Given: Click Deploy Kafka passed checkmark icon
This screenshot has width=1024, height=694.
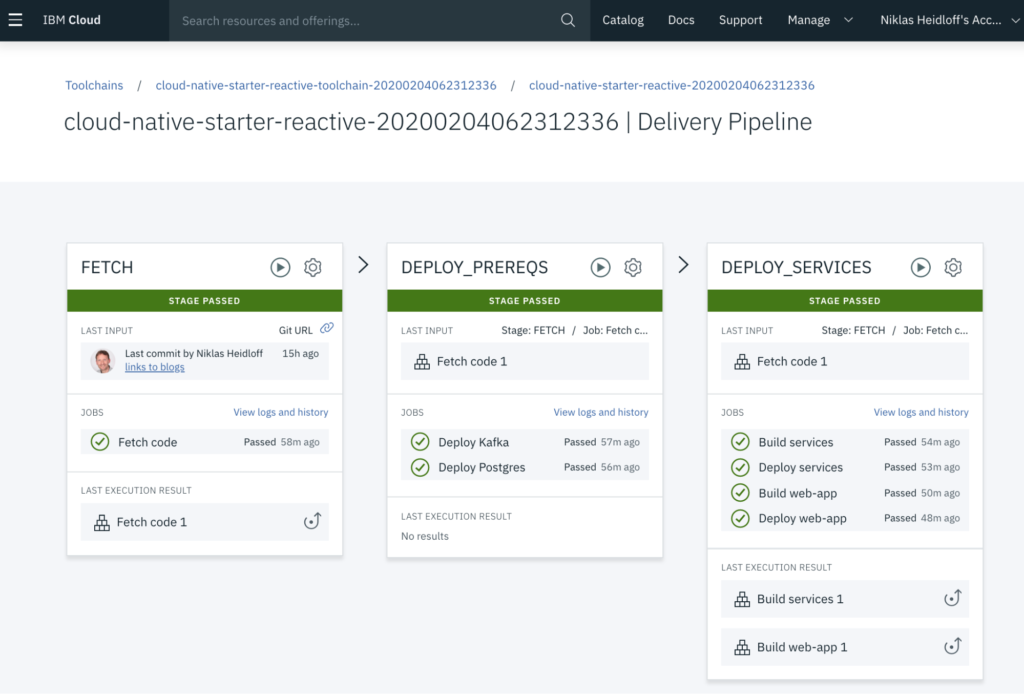Looking at the screenshot, I should 420,442.
